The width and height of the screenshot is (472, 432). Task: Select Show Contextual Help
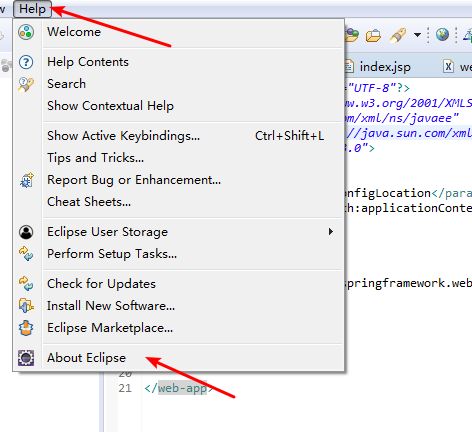pos(178,106)
